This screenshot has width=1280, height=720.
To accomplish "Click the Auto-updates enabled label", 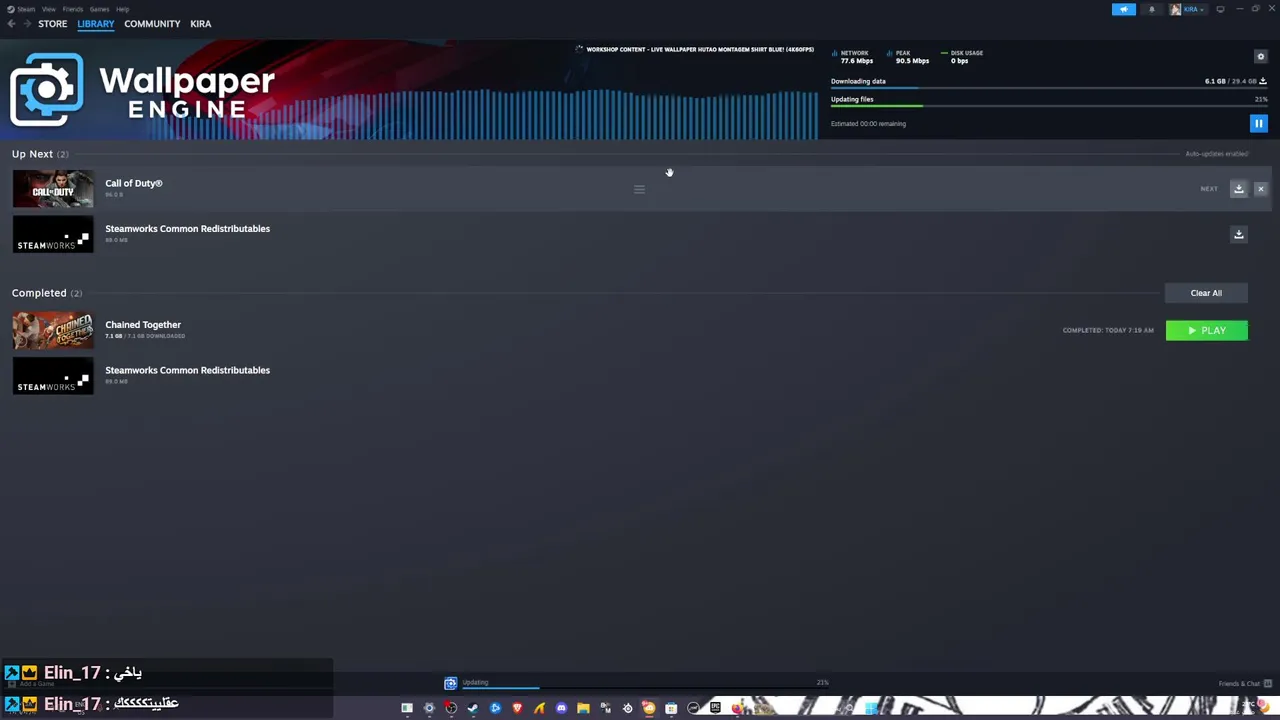I will tap(1217, 154).
